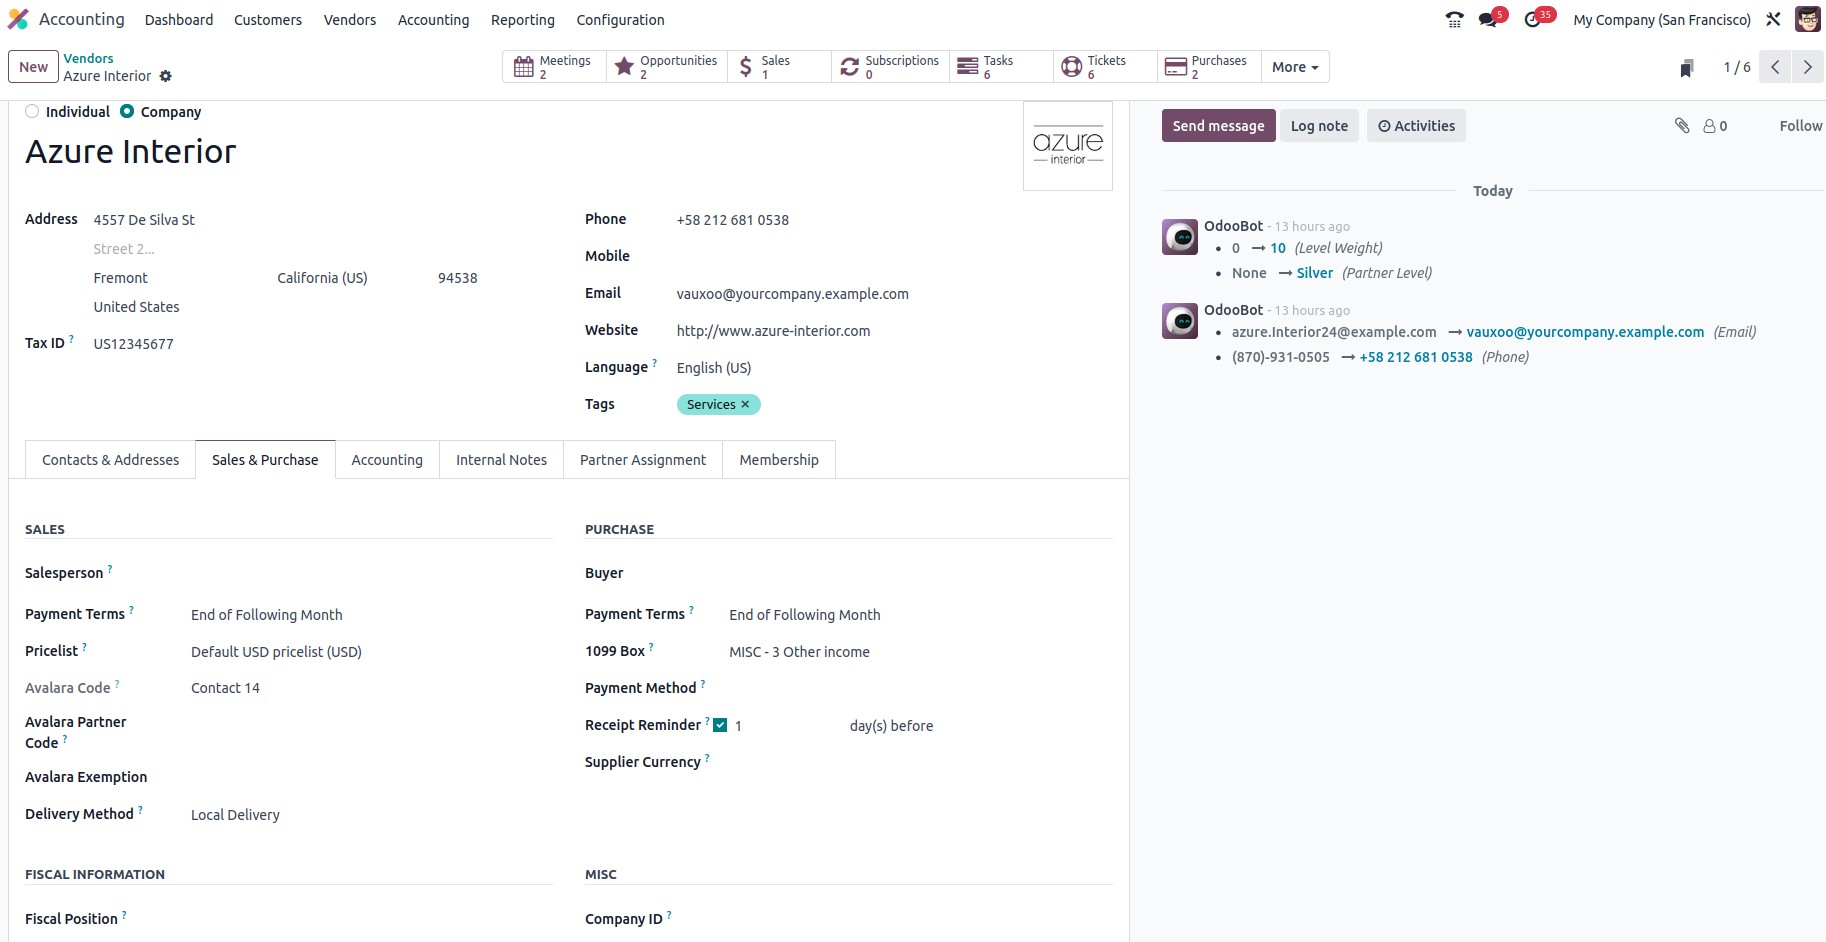This screenshot has width=1826, height=942.
Task: Open the Language selection field
Action: pyautogui.click(x=894, y=368)
